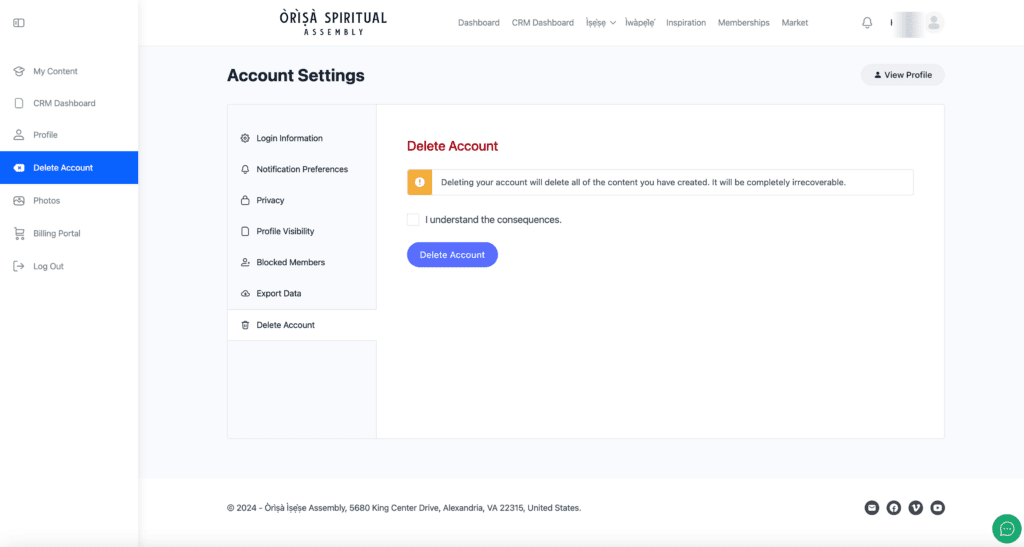
Task: Open Export Data settings tab
Action: (278, 293)
